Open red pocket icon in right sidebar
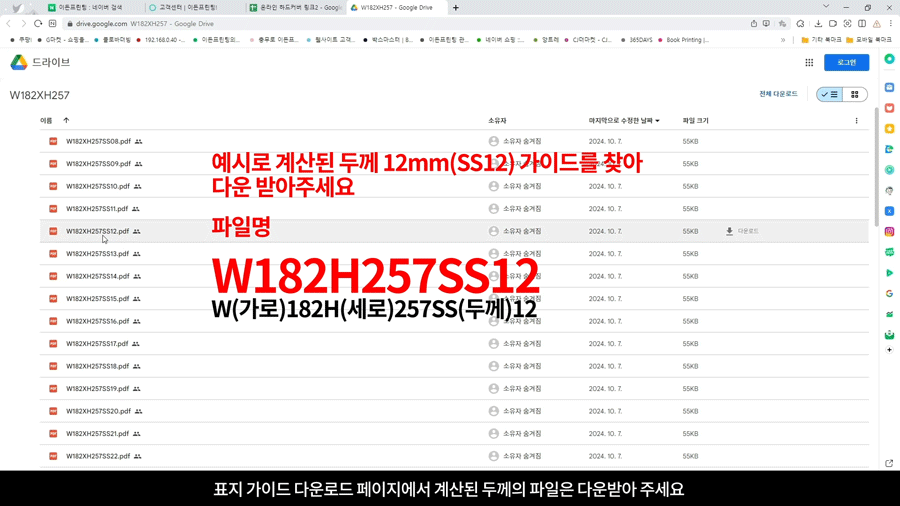The height and width of the screenshot is (506, 900). click(x=889, y=108)
